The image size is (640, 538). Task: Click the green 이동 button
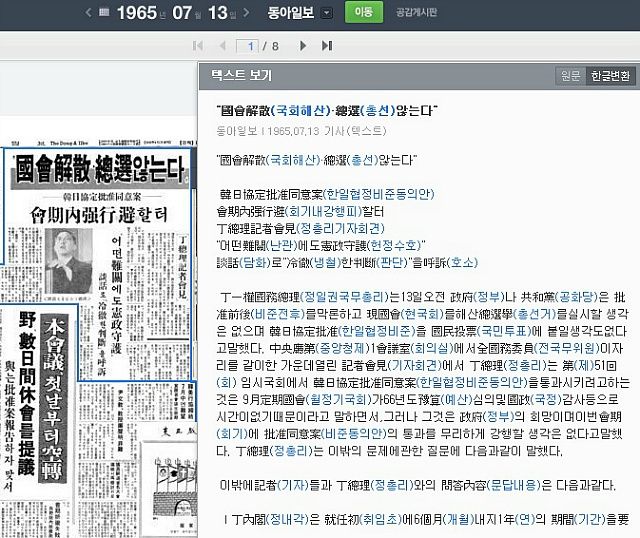tap(364, 12)
